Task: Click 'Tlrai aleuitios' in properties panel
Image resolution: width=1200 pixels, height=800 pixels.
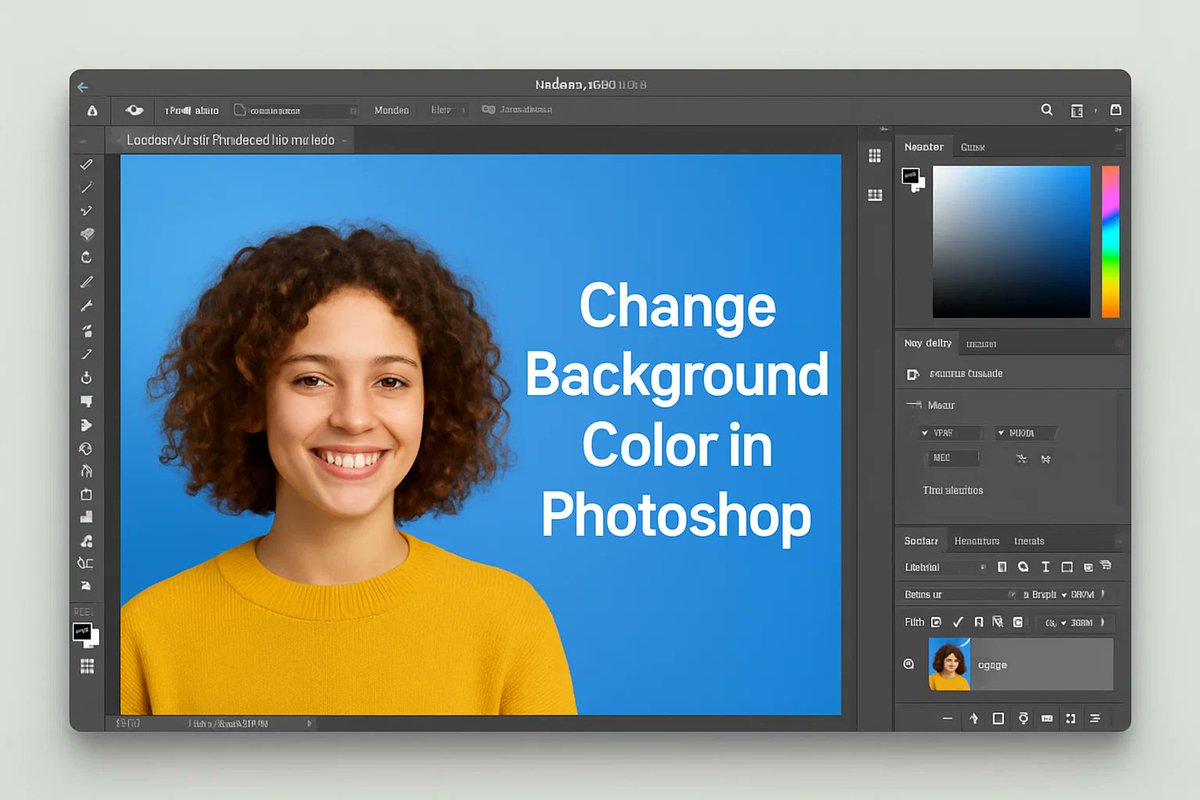Action: [x=952, y=490]
